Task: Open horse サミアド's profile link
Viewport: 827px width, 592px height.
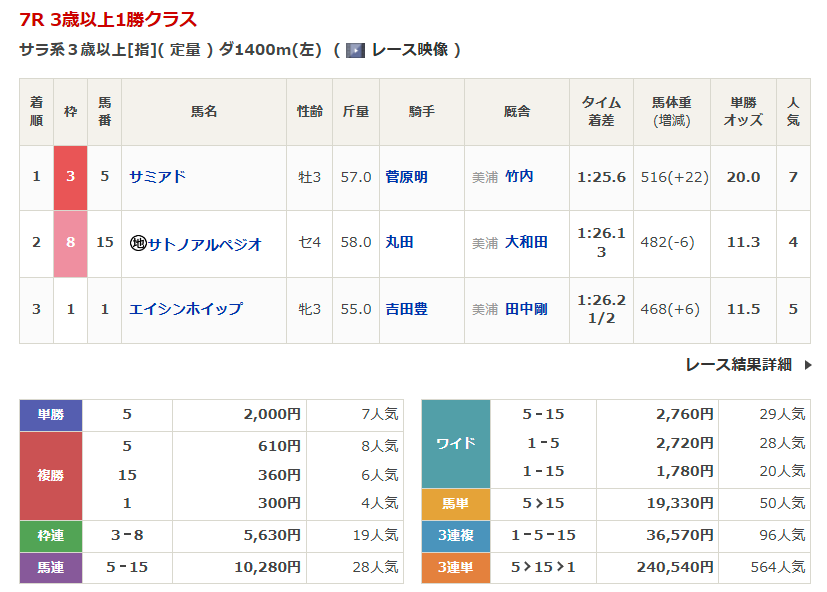Action: 158,177
